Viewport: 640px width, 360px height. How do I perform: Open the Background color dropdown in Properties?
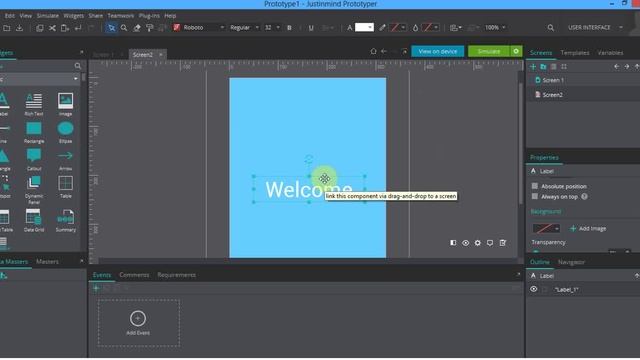[x=546, y=229]
